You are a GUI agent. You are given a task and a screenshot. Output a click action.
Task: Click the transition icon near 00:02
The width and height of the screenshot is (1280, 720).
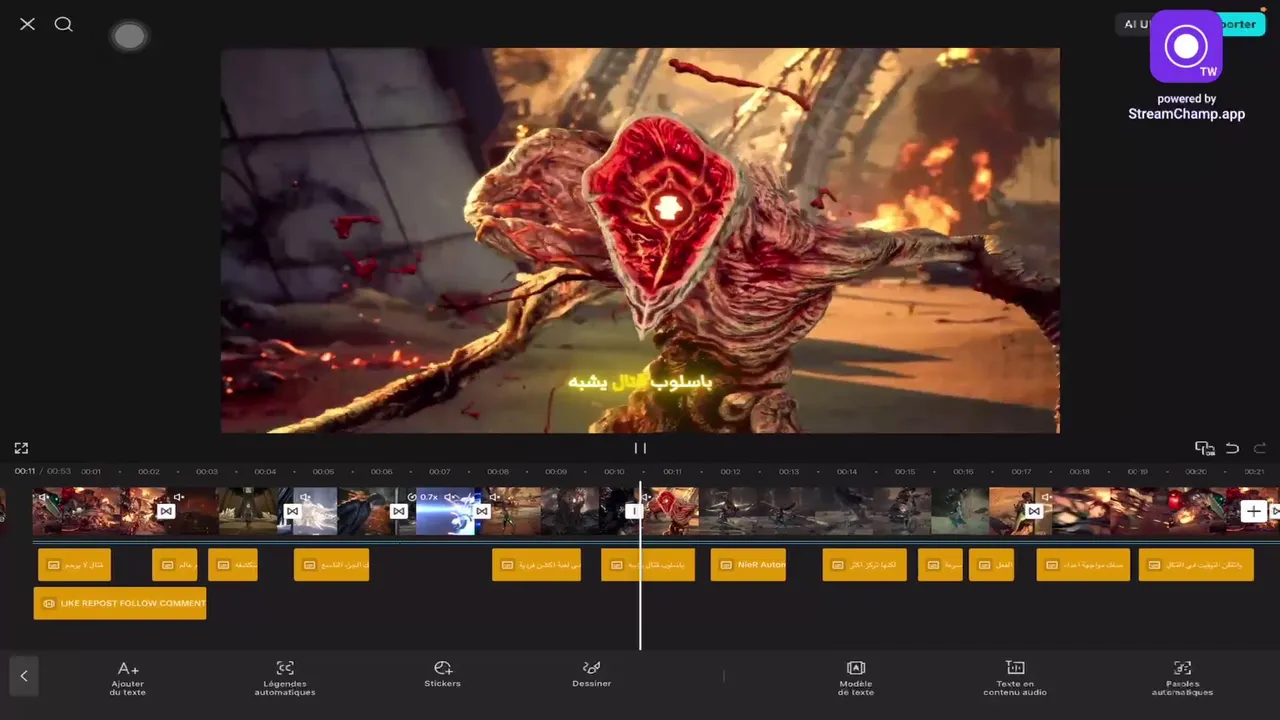point(166,511)
